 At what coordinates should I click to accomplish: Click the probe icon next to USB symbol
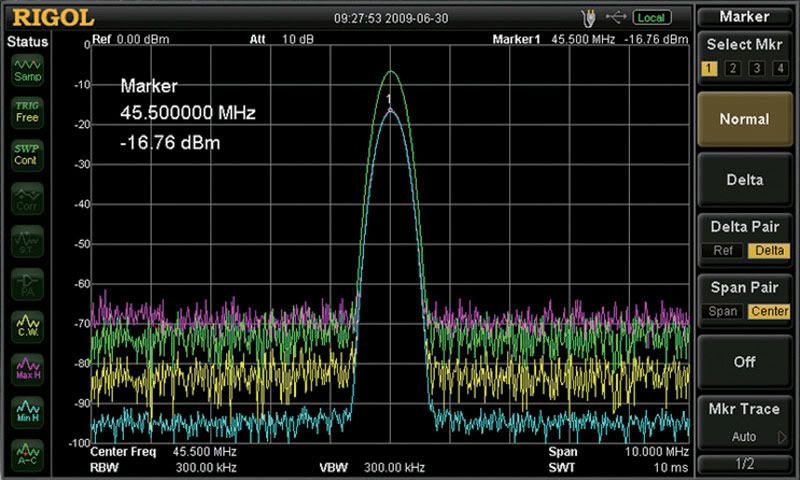[x=588, y=18]
